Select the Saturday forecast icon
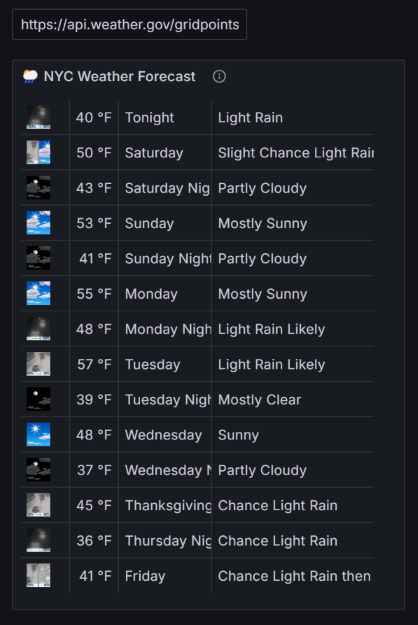Screen dimensions: 418x625 click(38, 152)
